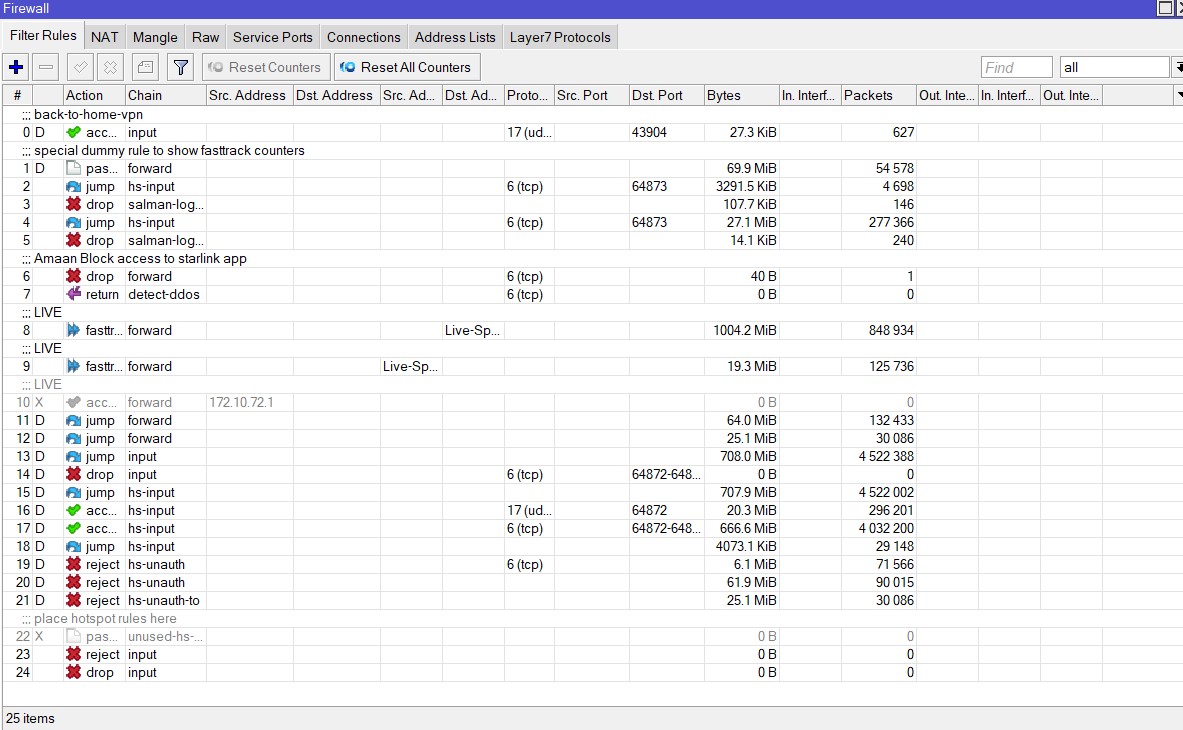Click the 43904 destination port cell
The image size is (1183, 730).
pyautogui.click(x=666, y=132)
